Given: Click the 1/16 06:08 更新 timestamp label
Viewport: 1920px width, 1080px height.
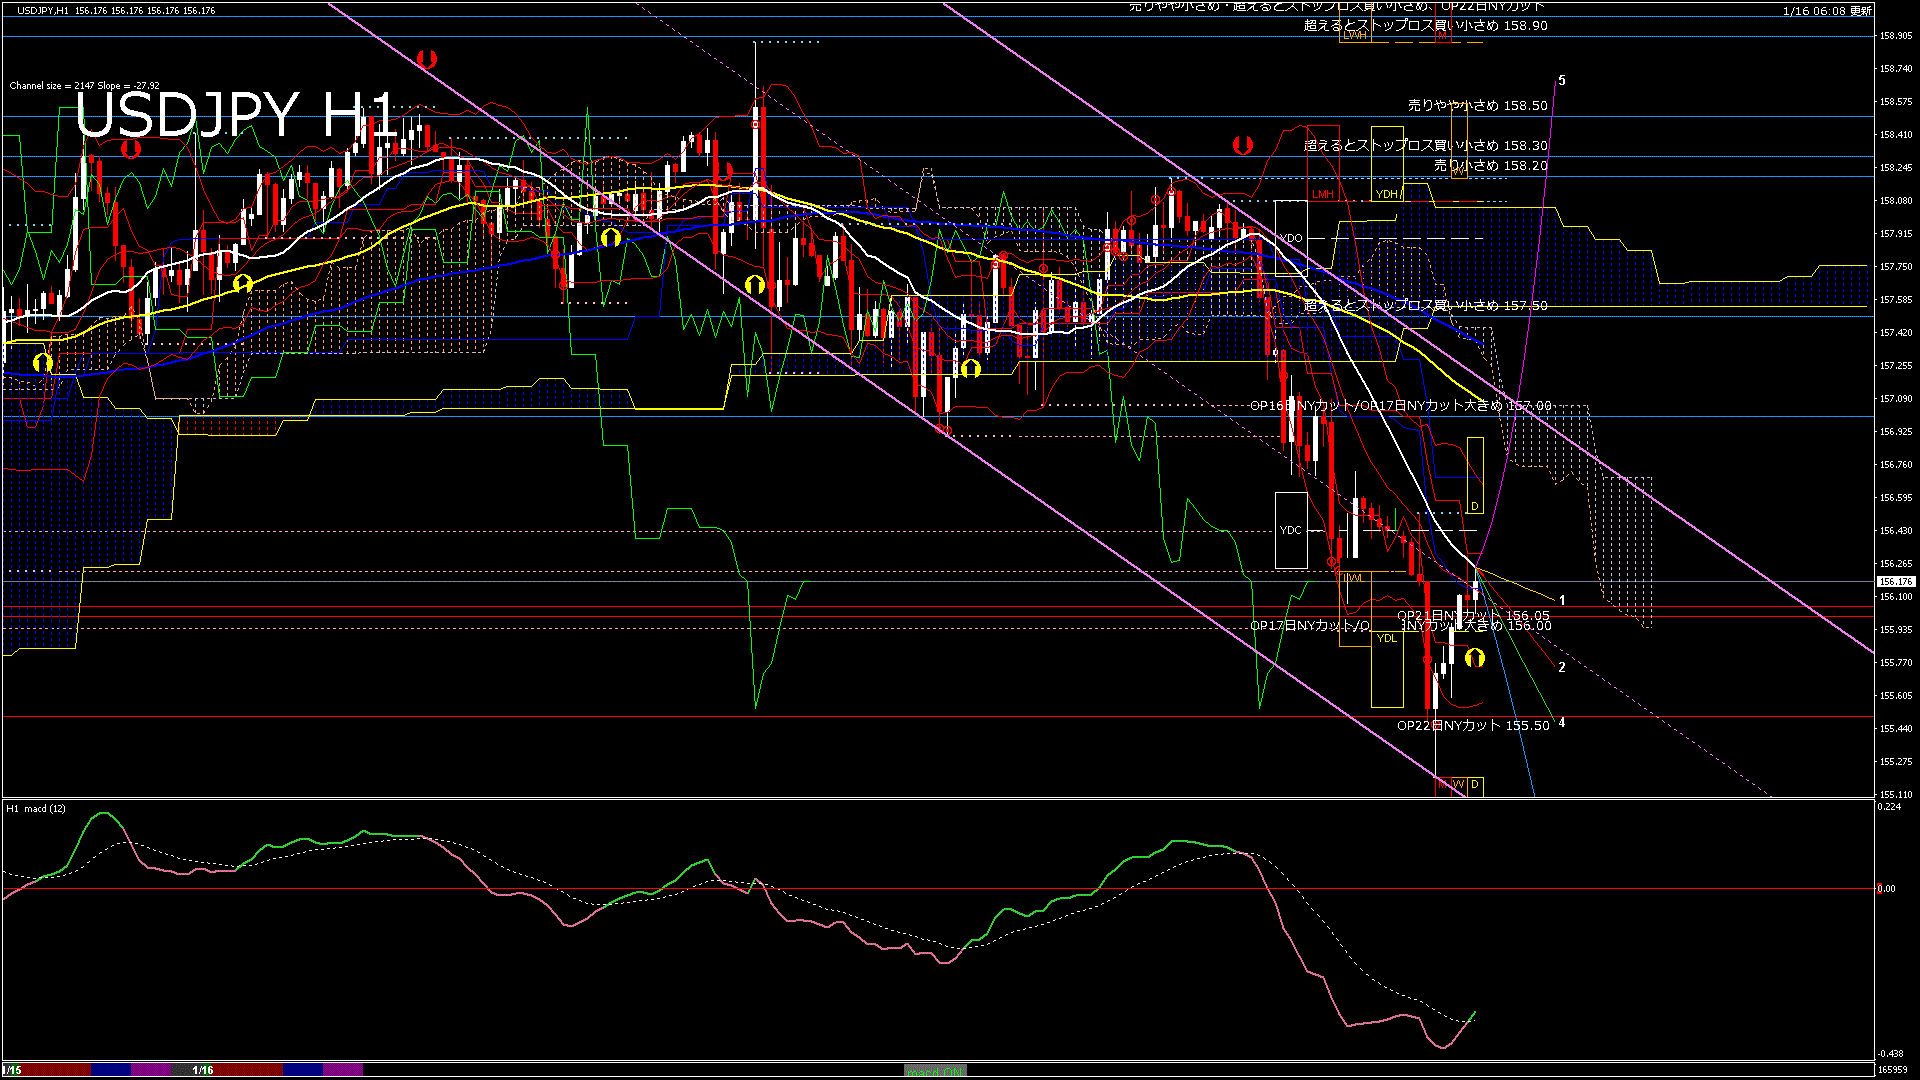Looking at the screenshot, I should [1826, 11].
